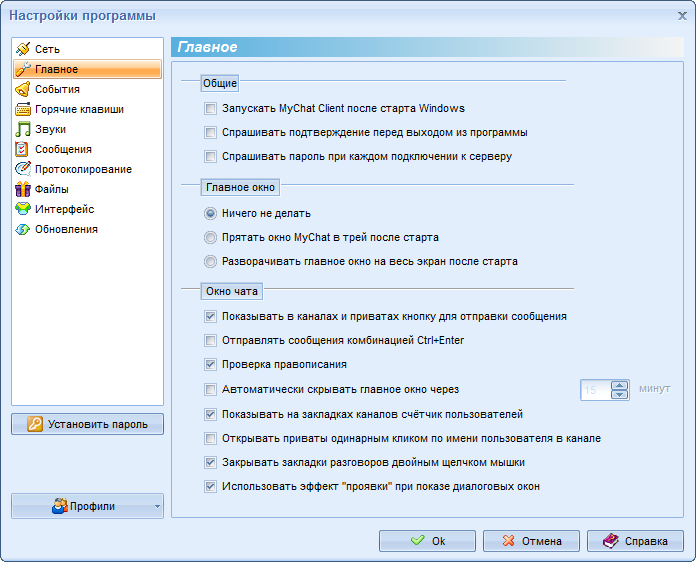Disable Использовать эффект проявки checkbox

pyautogui.click(x=210, y=486)
